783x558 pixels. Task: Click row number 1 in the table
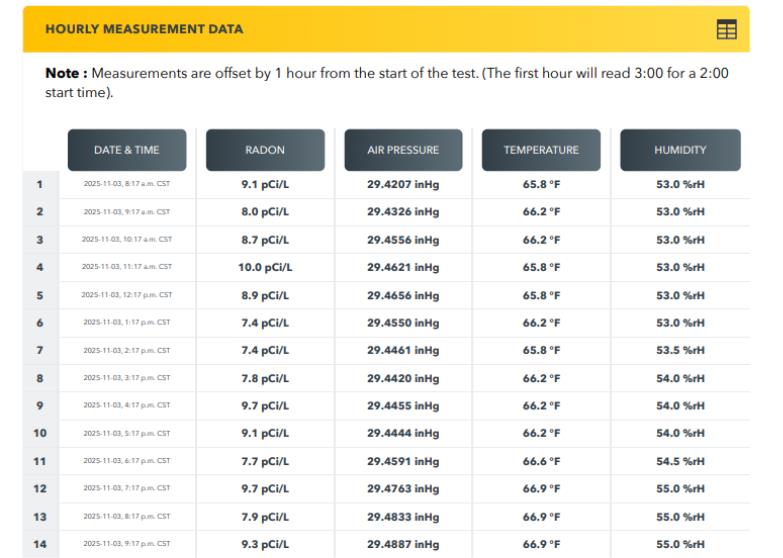click(x=40, y=184)
